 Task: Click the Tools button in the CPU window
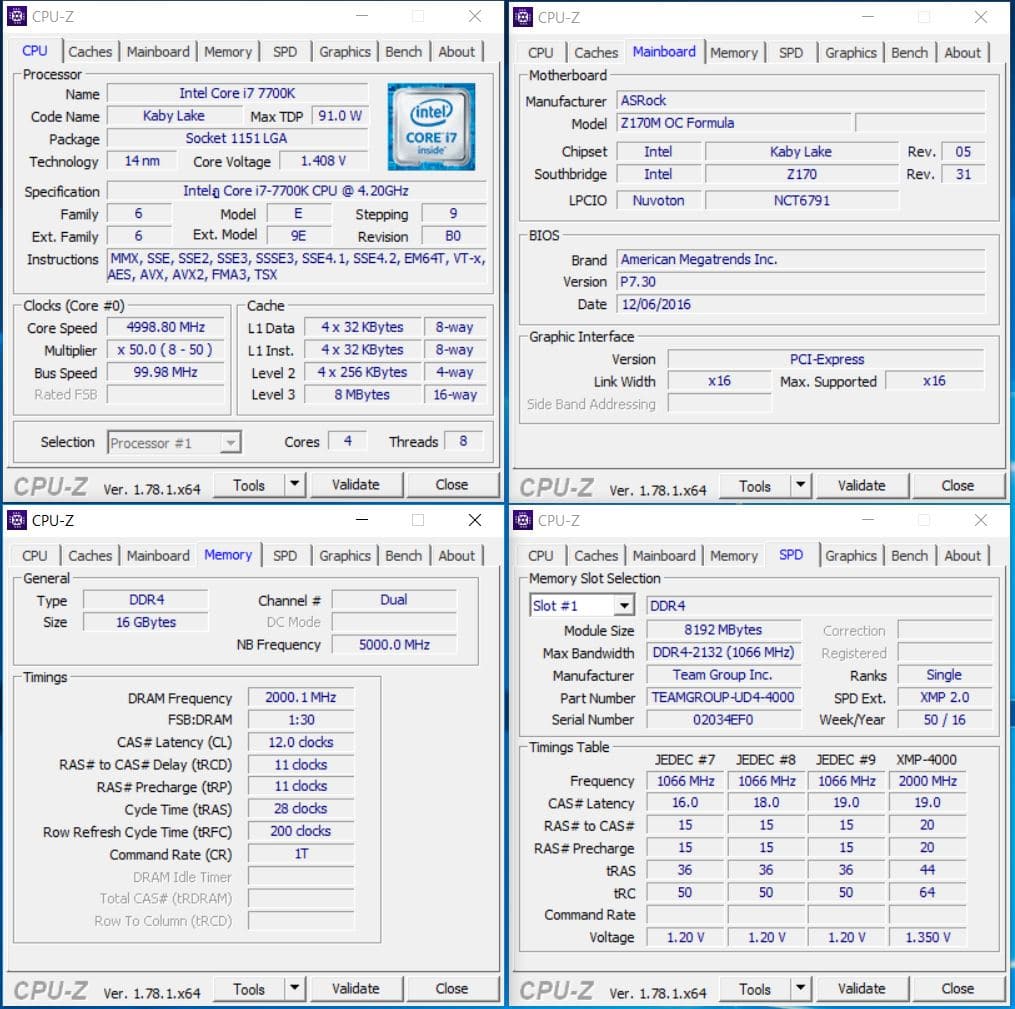coord(248,485)
